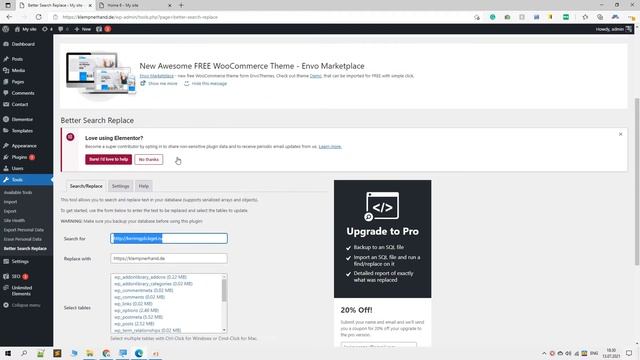The width and height of the screenshot is (640, 360).
Task: Switch to the Home E - My site tab
Action: click(135, 5)
